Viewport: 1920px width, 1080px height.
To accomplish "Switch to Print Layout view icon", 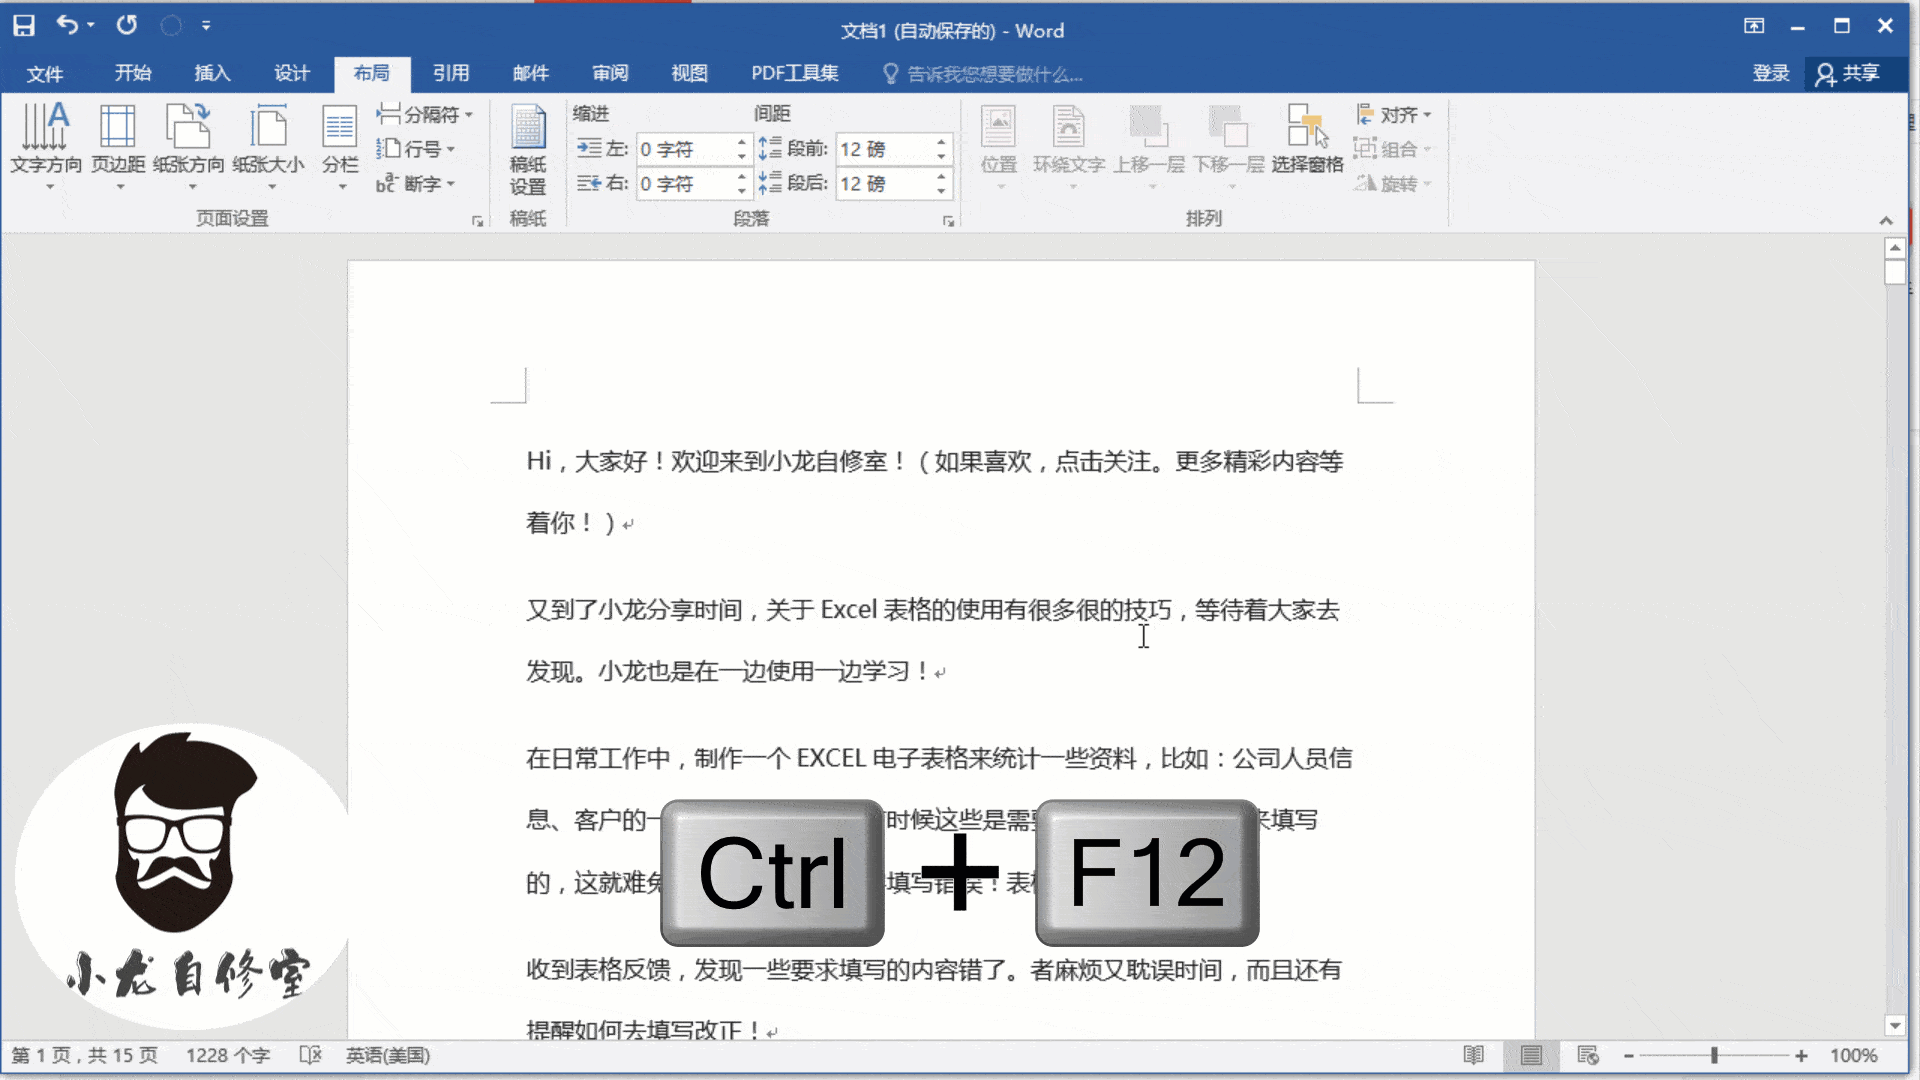I will point(1531,1056).
